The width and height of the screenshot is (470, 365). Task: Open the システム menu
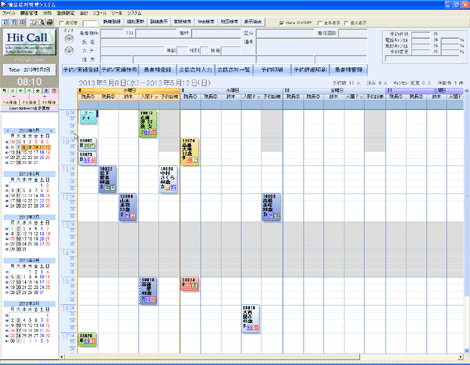click(134, 13)
